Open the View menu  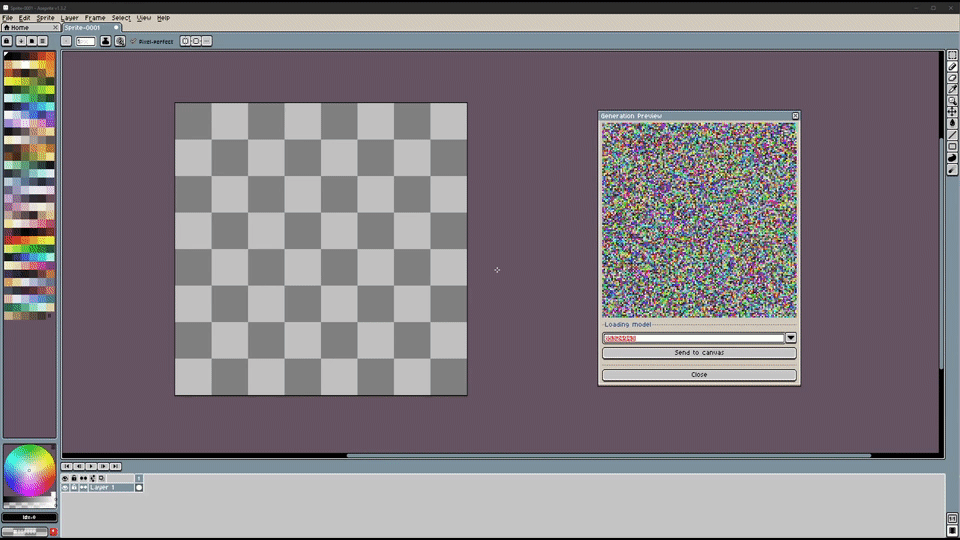pyautogui.click(x=144, y=18)
